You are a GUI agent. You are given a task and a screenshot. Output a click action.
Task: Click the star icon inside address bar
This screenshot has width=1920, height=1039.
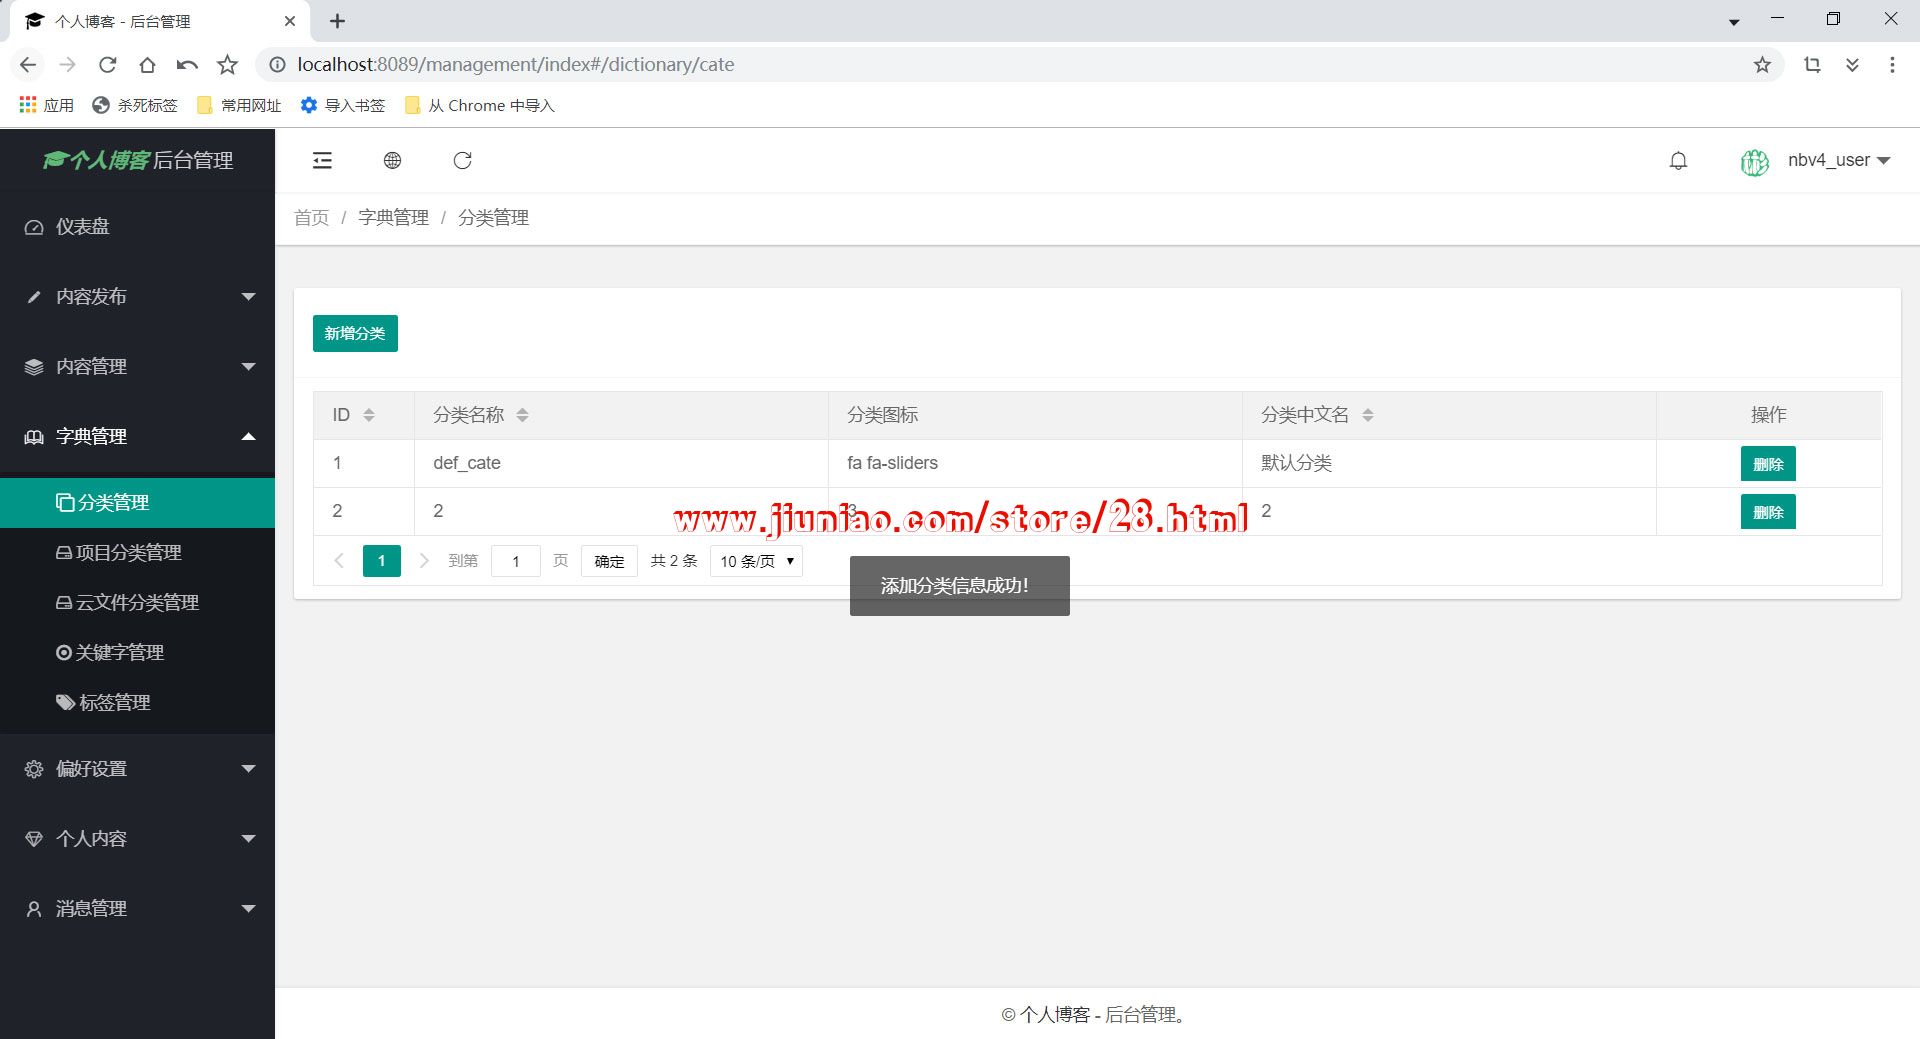tap(1762, 65)
